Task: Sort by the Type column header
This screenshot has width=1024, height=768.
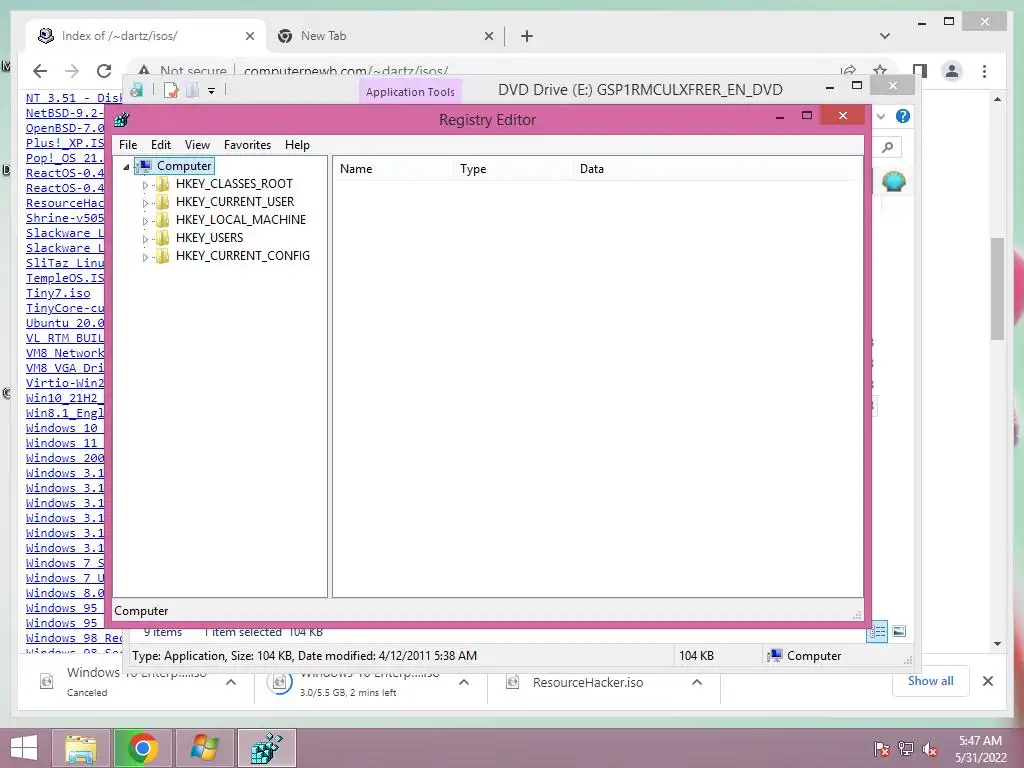Action: (513, 168)
